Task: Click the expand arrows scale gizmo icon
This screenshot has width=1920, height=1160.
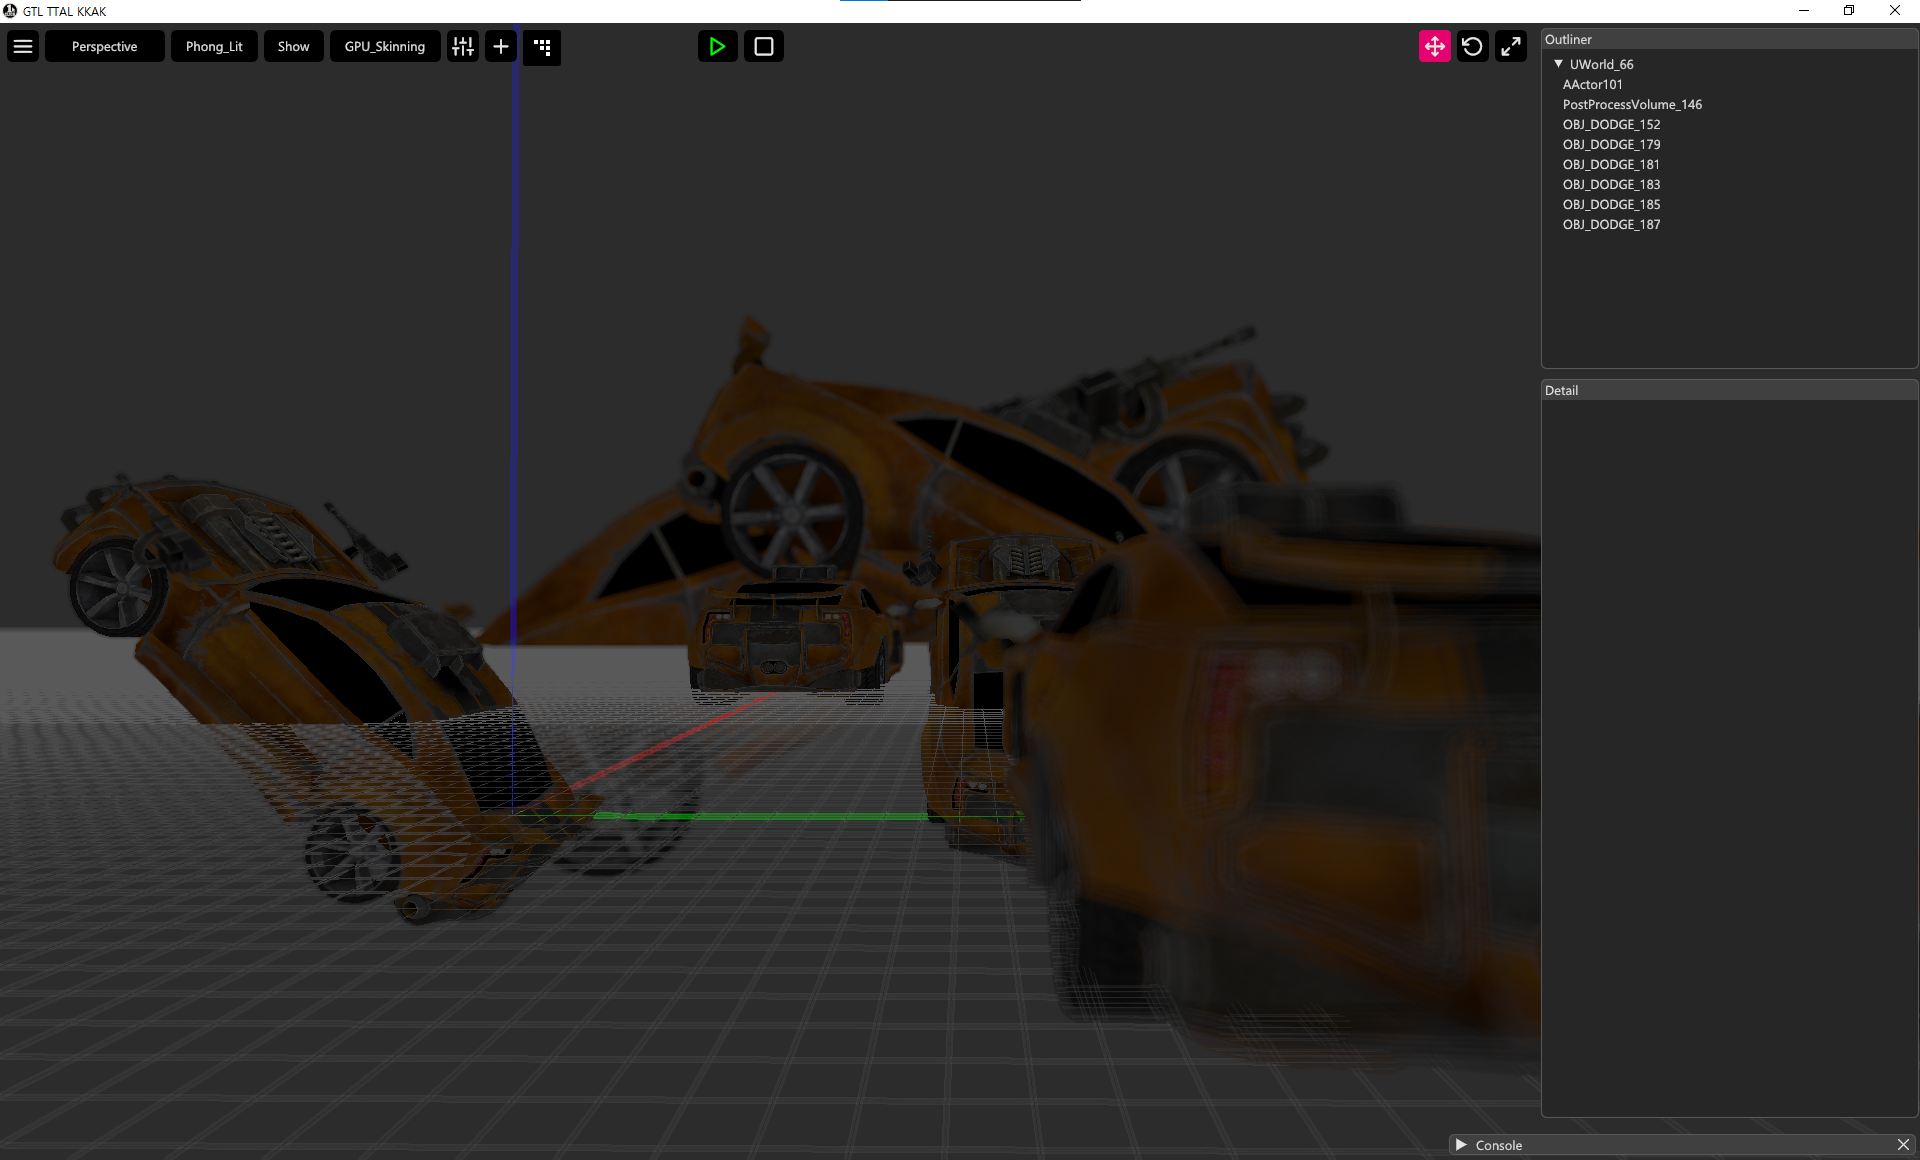Action: tap(1511, 46)
